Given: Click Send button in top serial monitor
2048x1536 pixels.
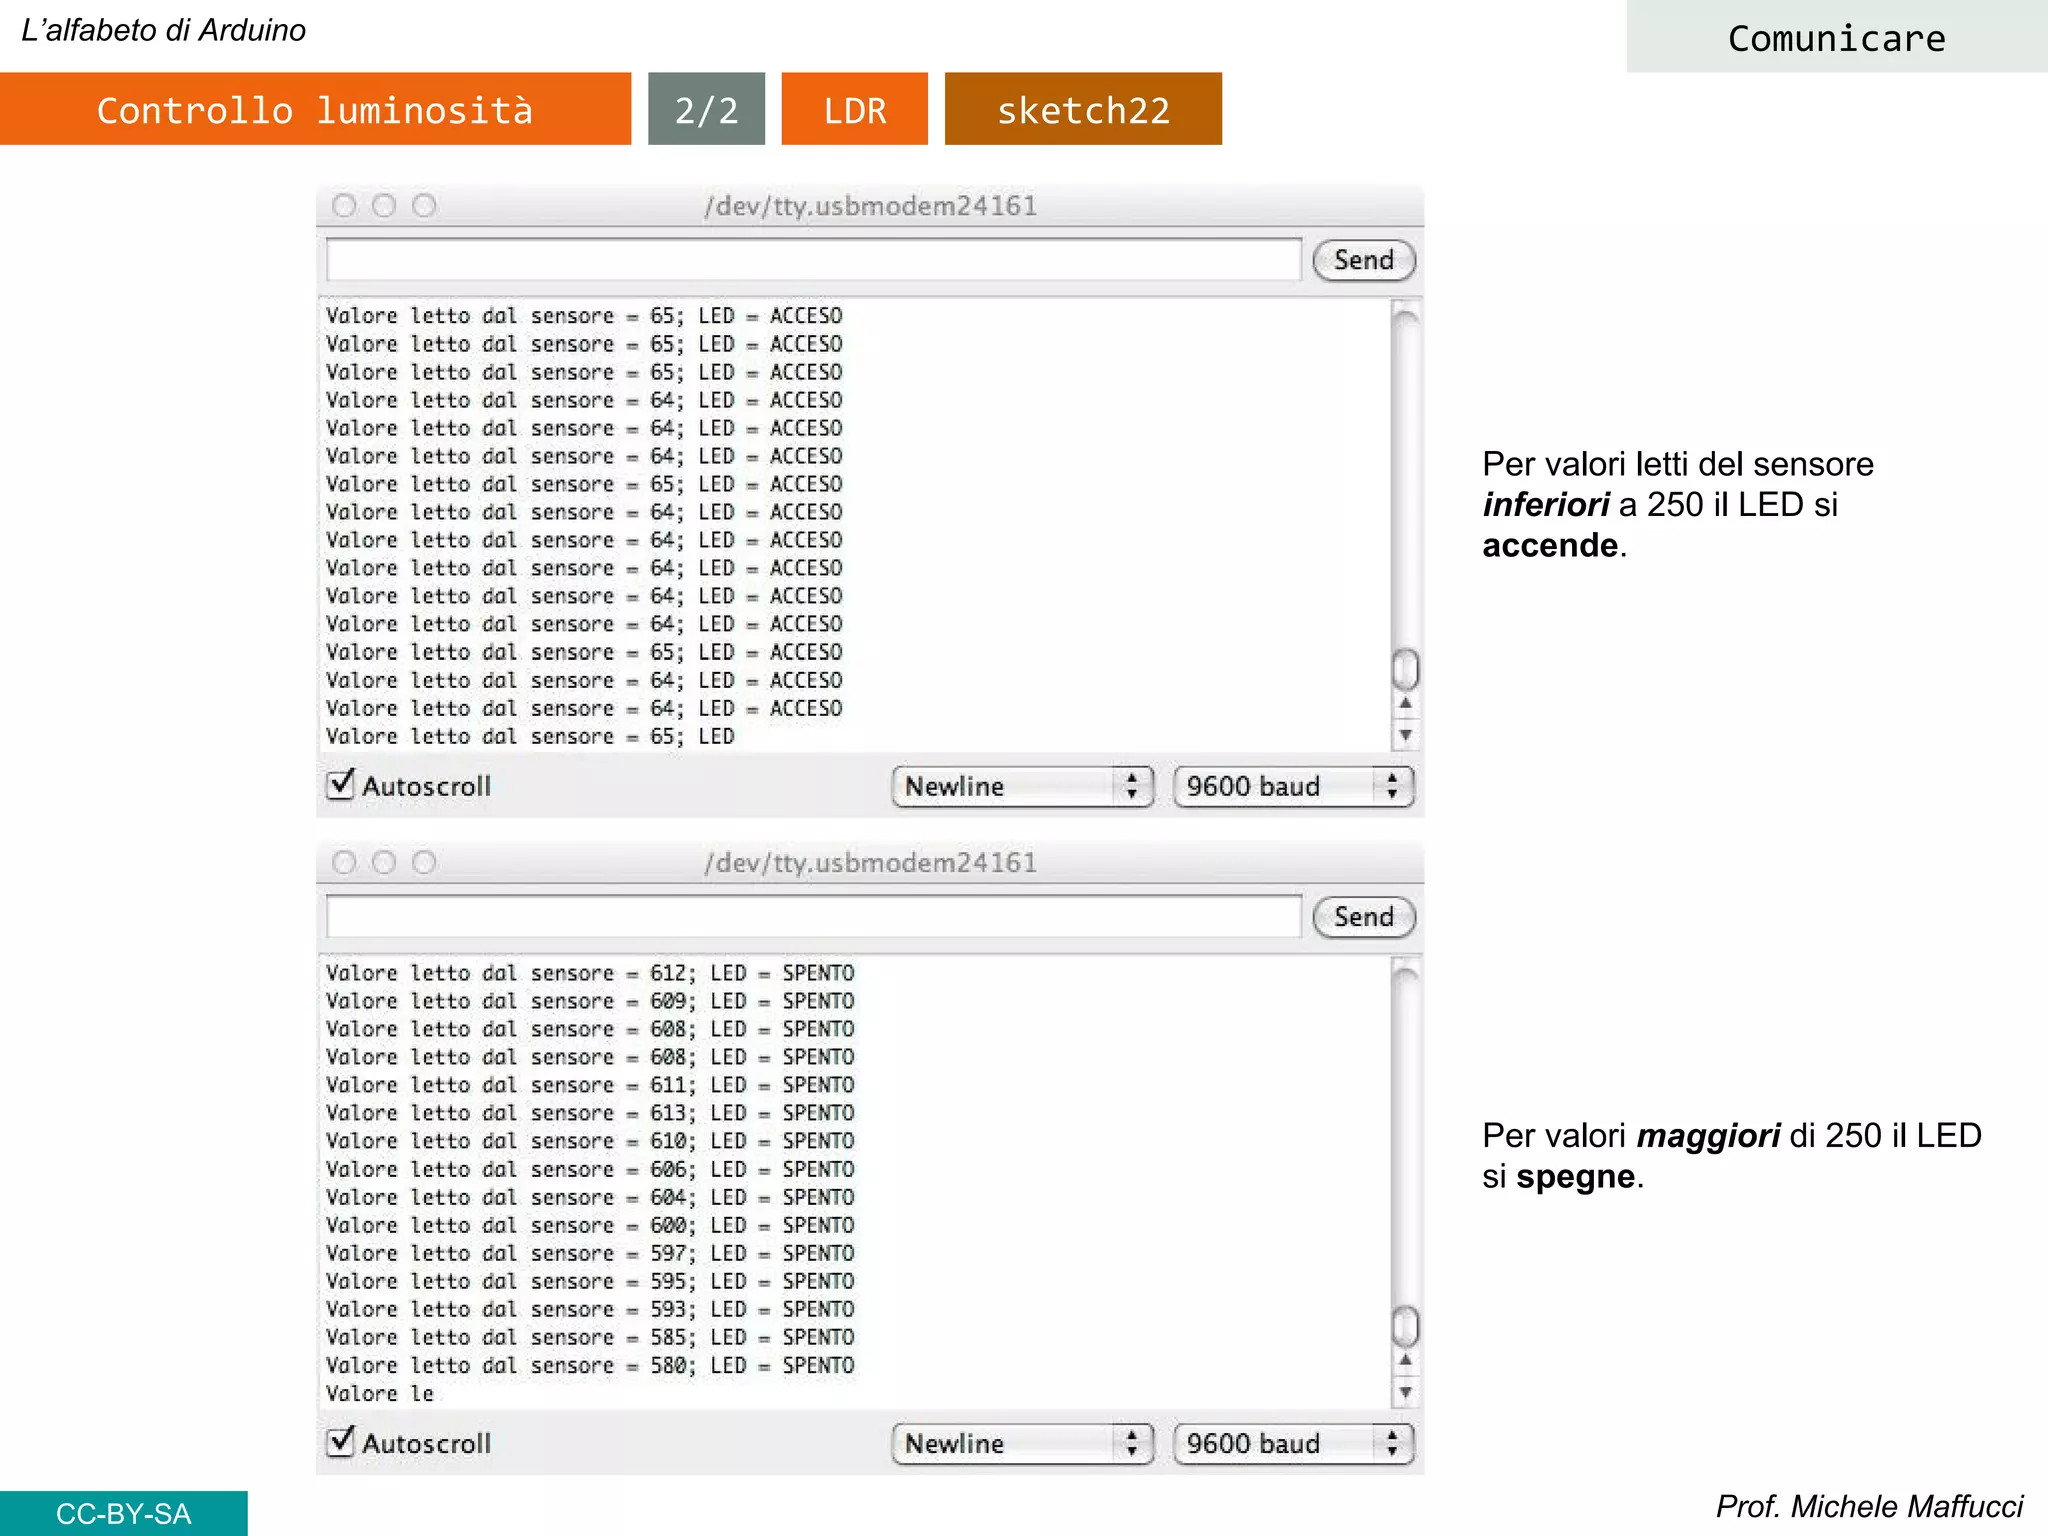Looking at the screenshot, I should click(1363, 260).
